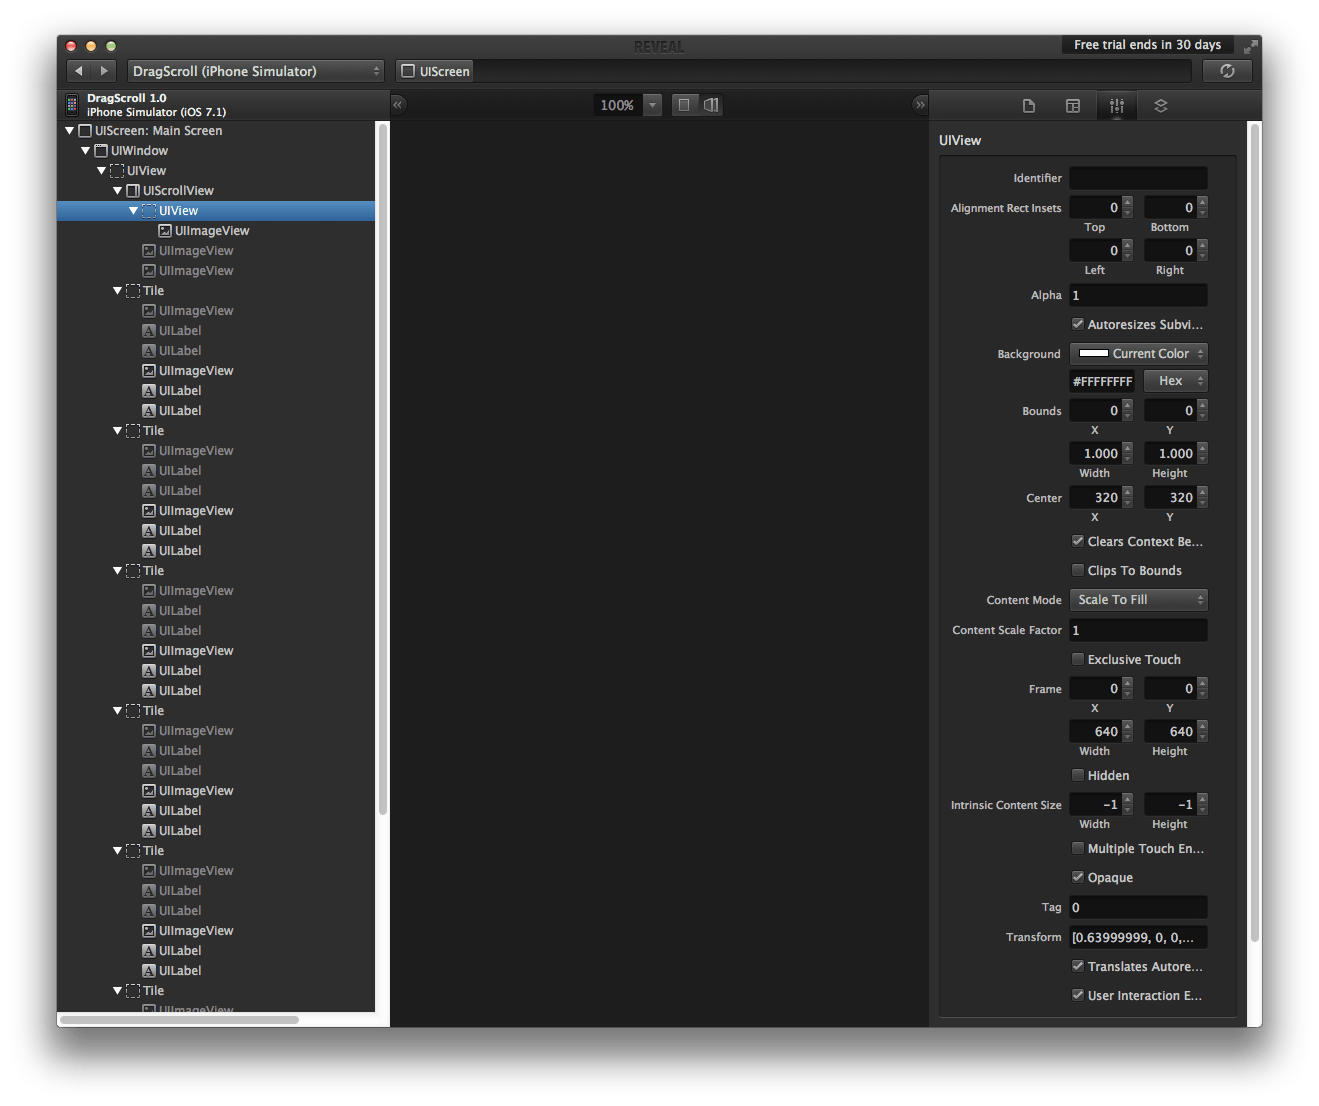The width and height of the screenshot is (1319, 1106).
Task: Click the dashed icon of the highlighted UIView row
Action: click(x=149, y=211)
